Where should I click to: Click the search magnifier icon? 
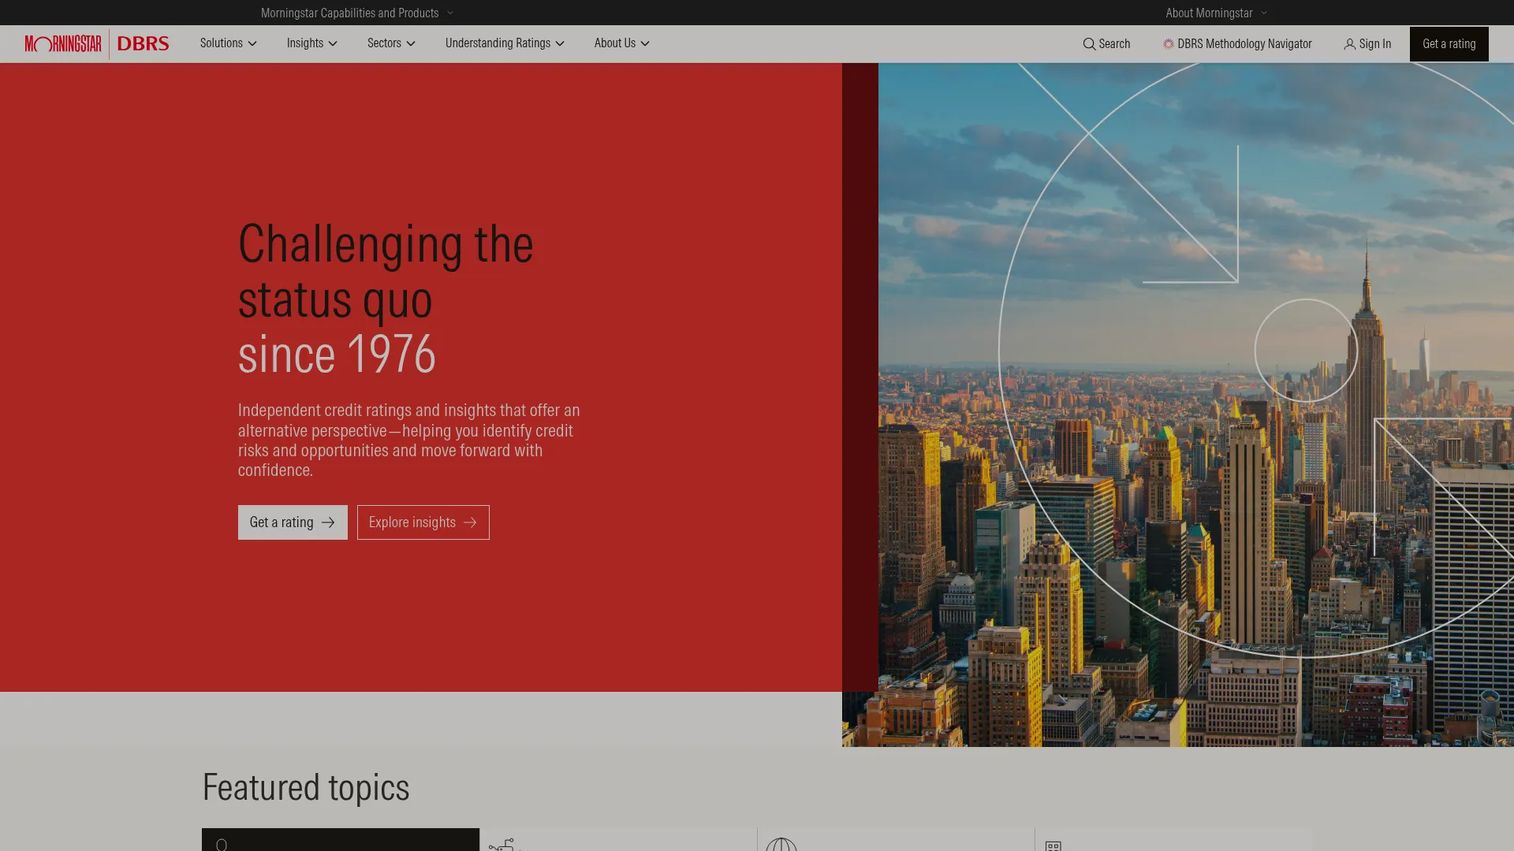point(1089,44)
